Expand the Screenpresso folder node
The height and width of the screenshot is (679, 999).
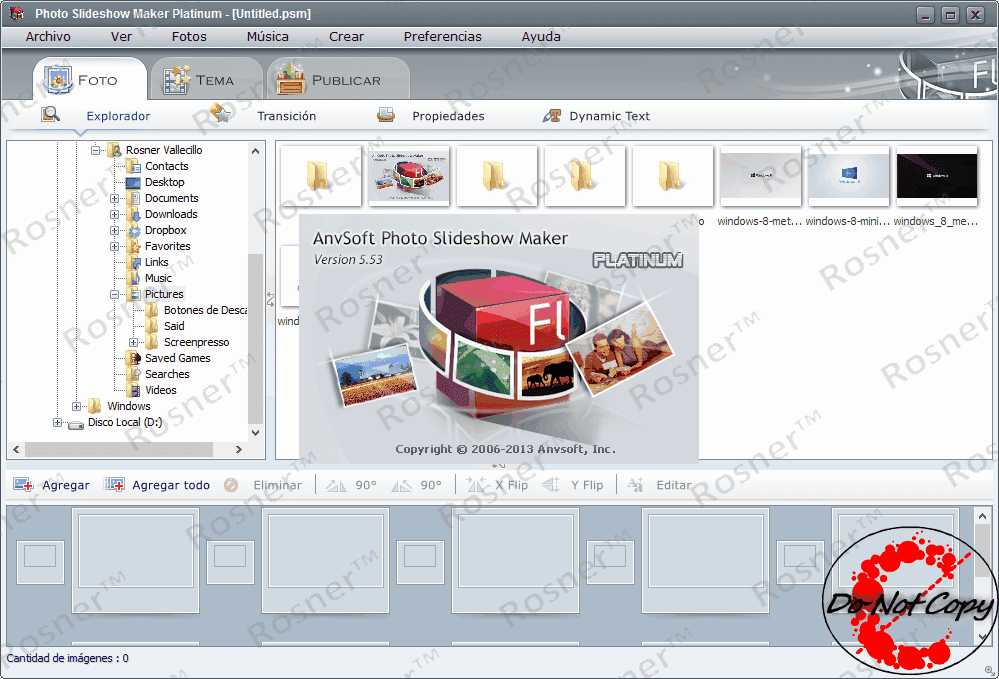(x=133, y=342)
